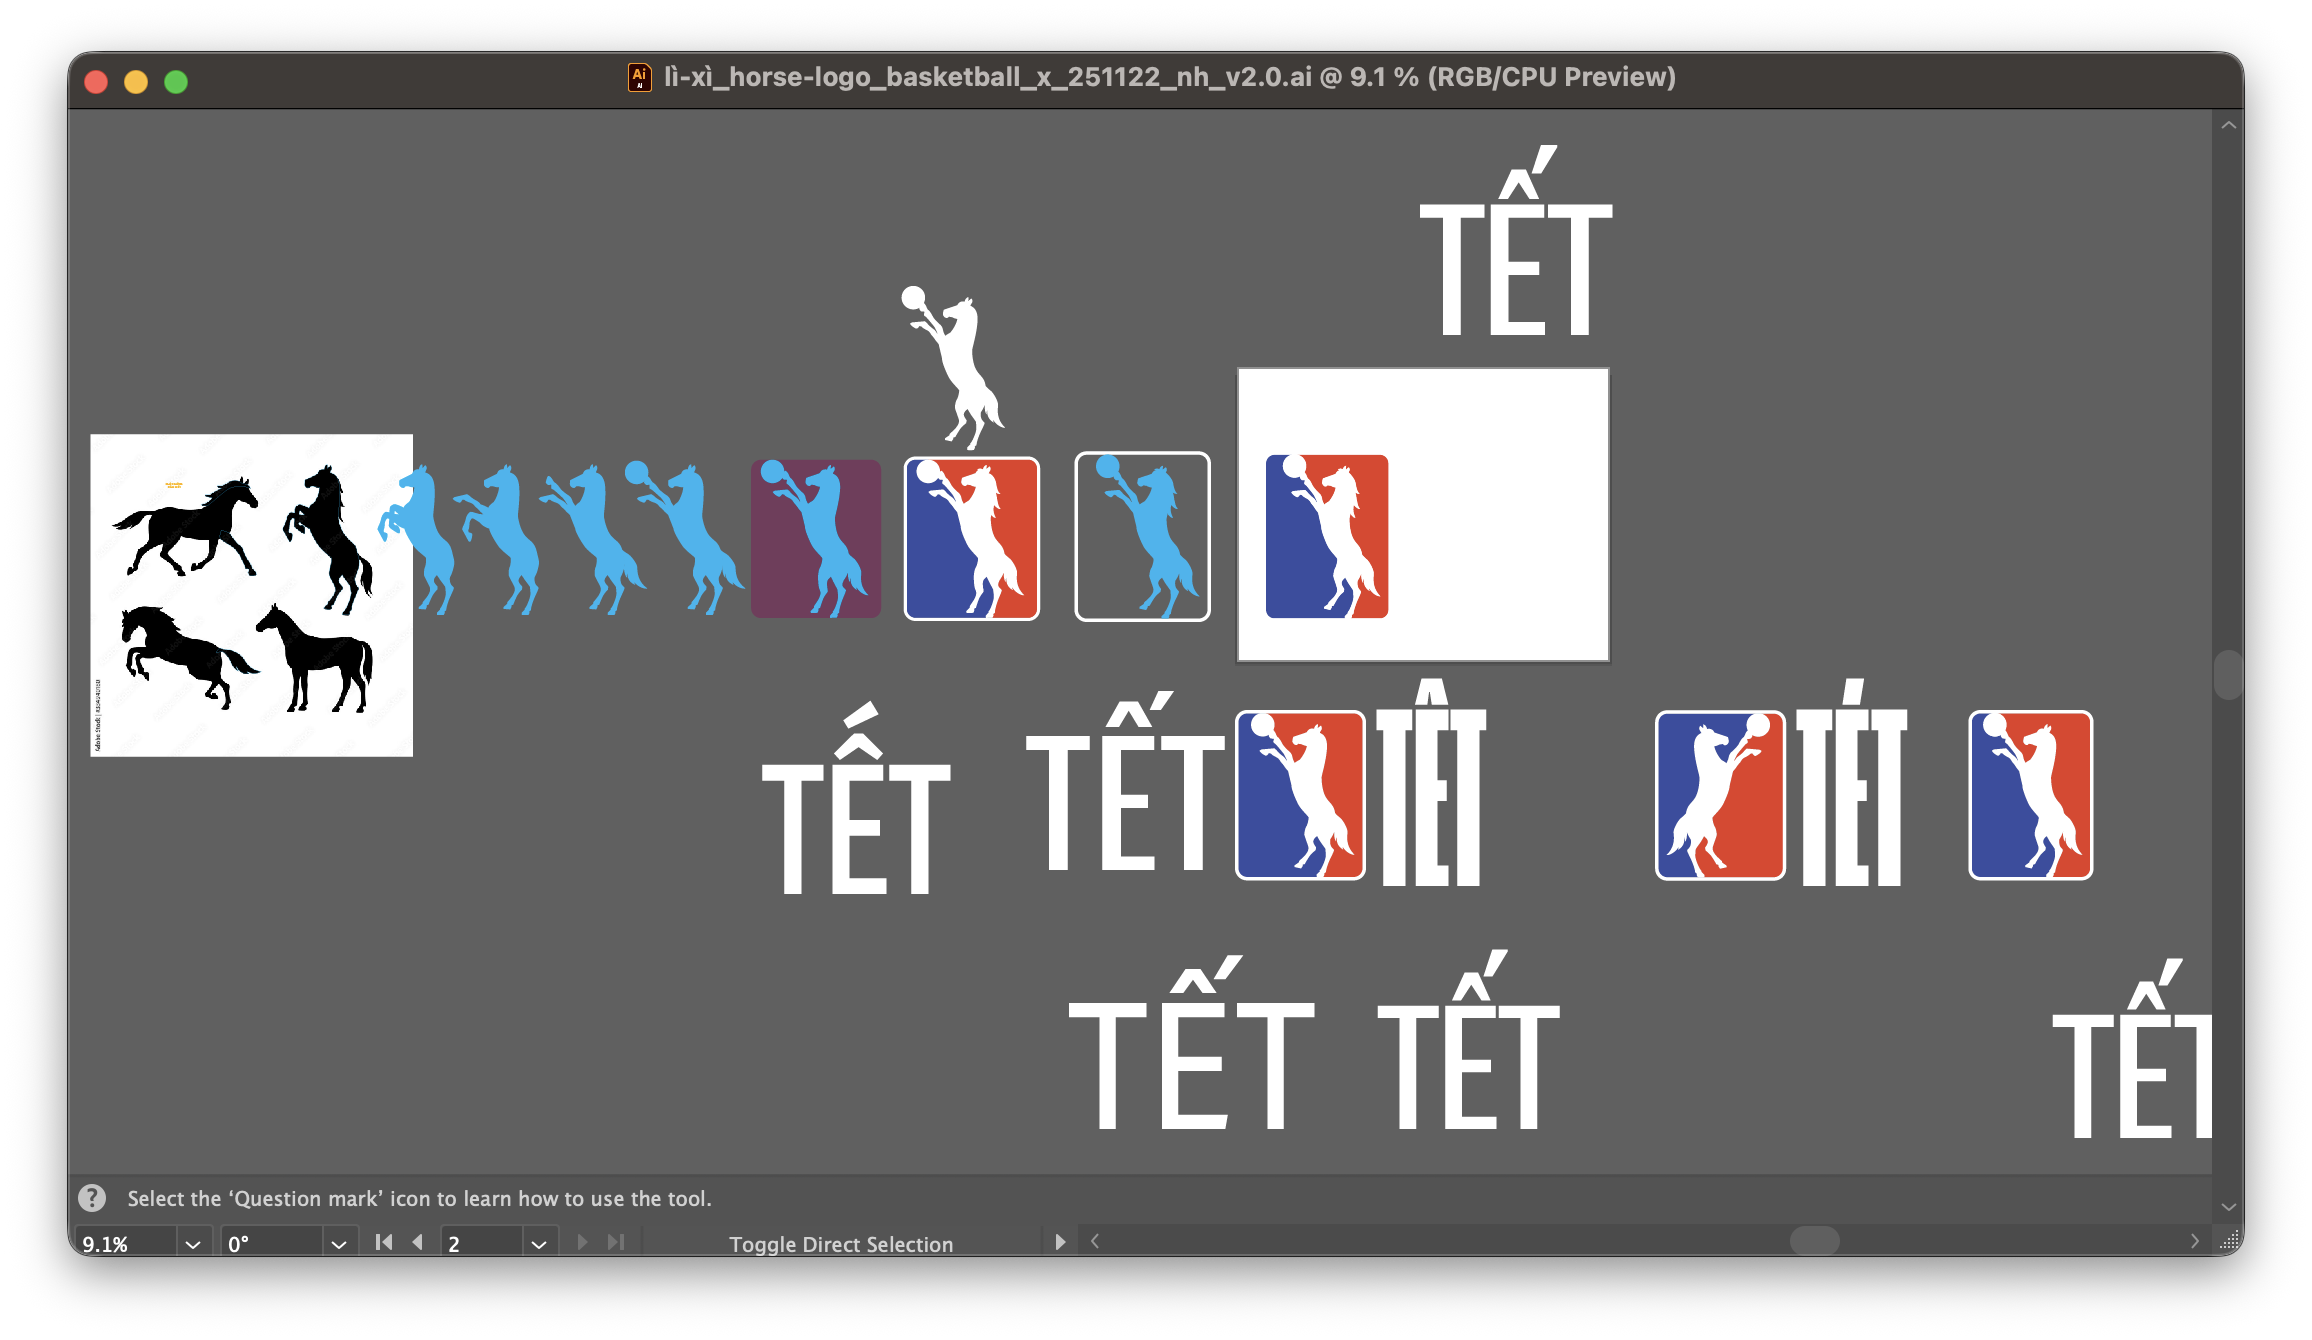Click the vertical scrollbar thumb
This screenshot has height=1340, width=2312.
2228,675
